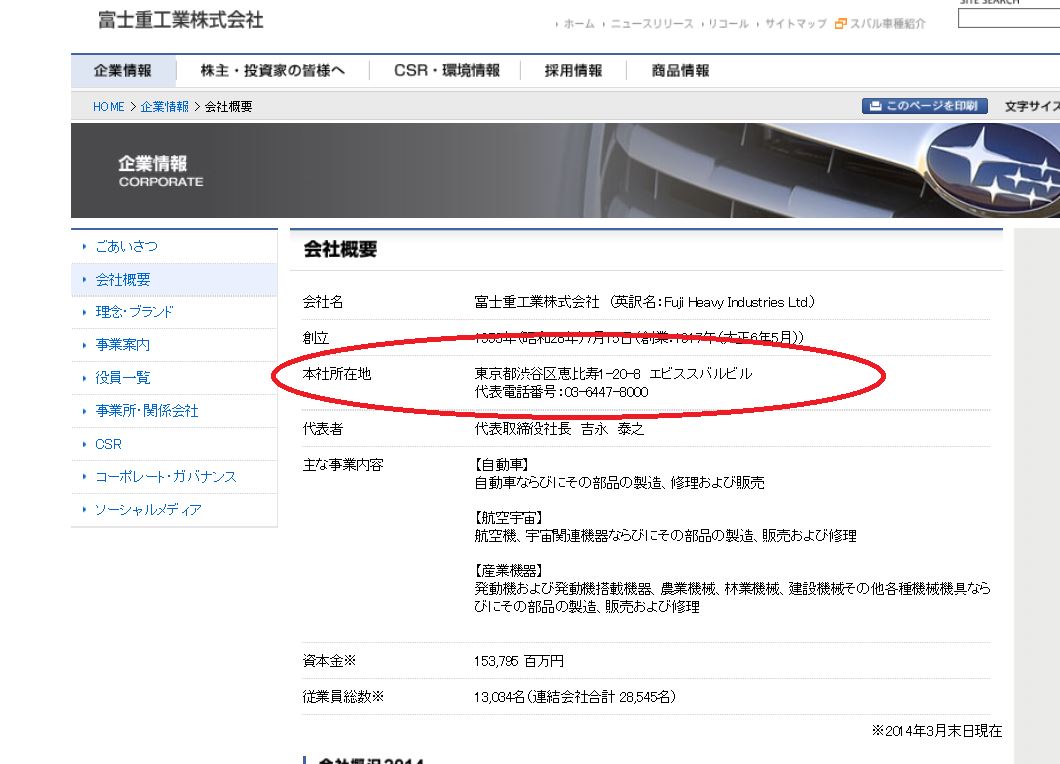This screenshot has width=1060, height=764.
Task: Select the 株主・投資家の皆様へ navigation tab
Action: (272, 70)
